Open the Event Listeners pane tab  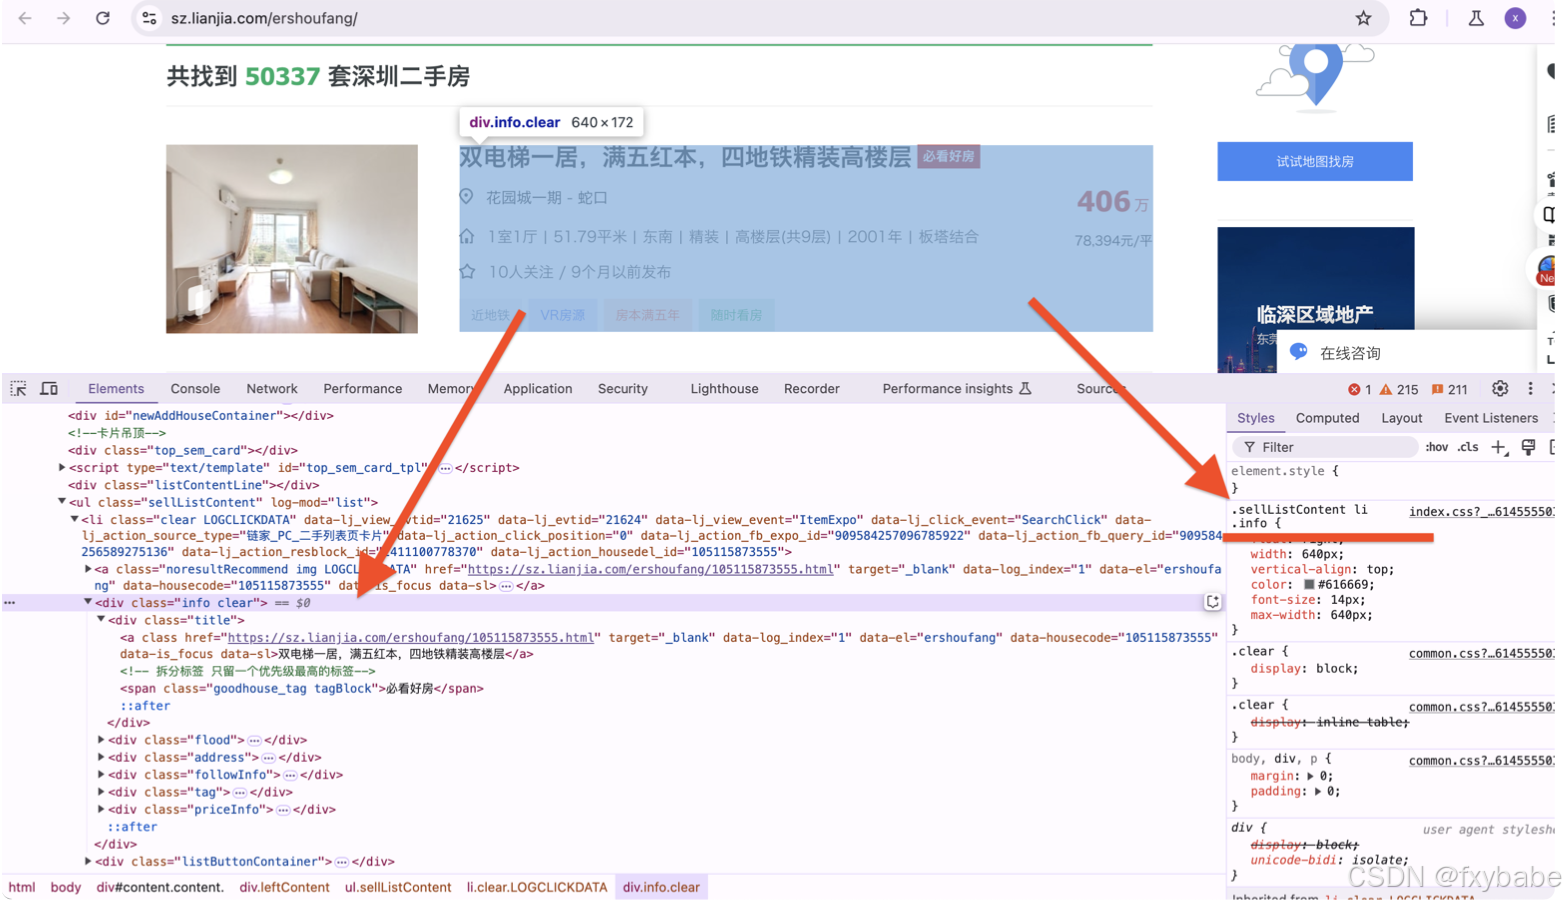click(x=1490, y=418)
